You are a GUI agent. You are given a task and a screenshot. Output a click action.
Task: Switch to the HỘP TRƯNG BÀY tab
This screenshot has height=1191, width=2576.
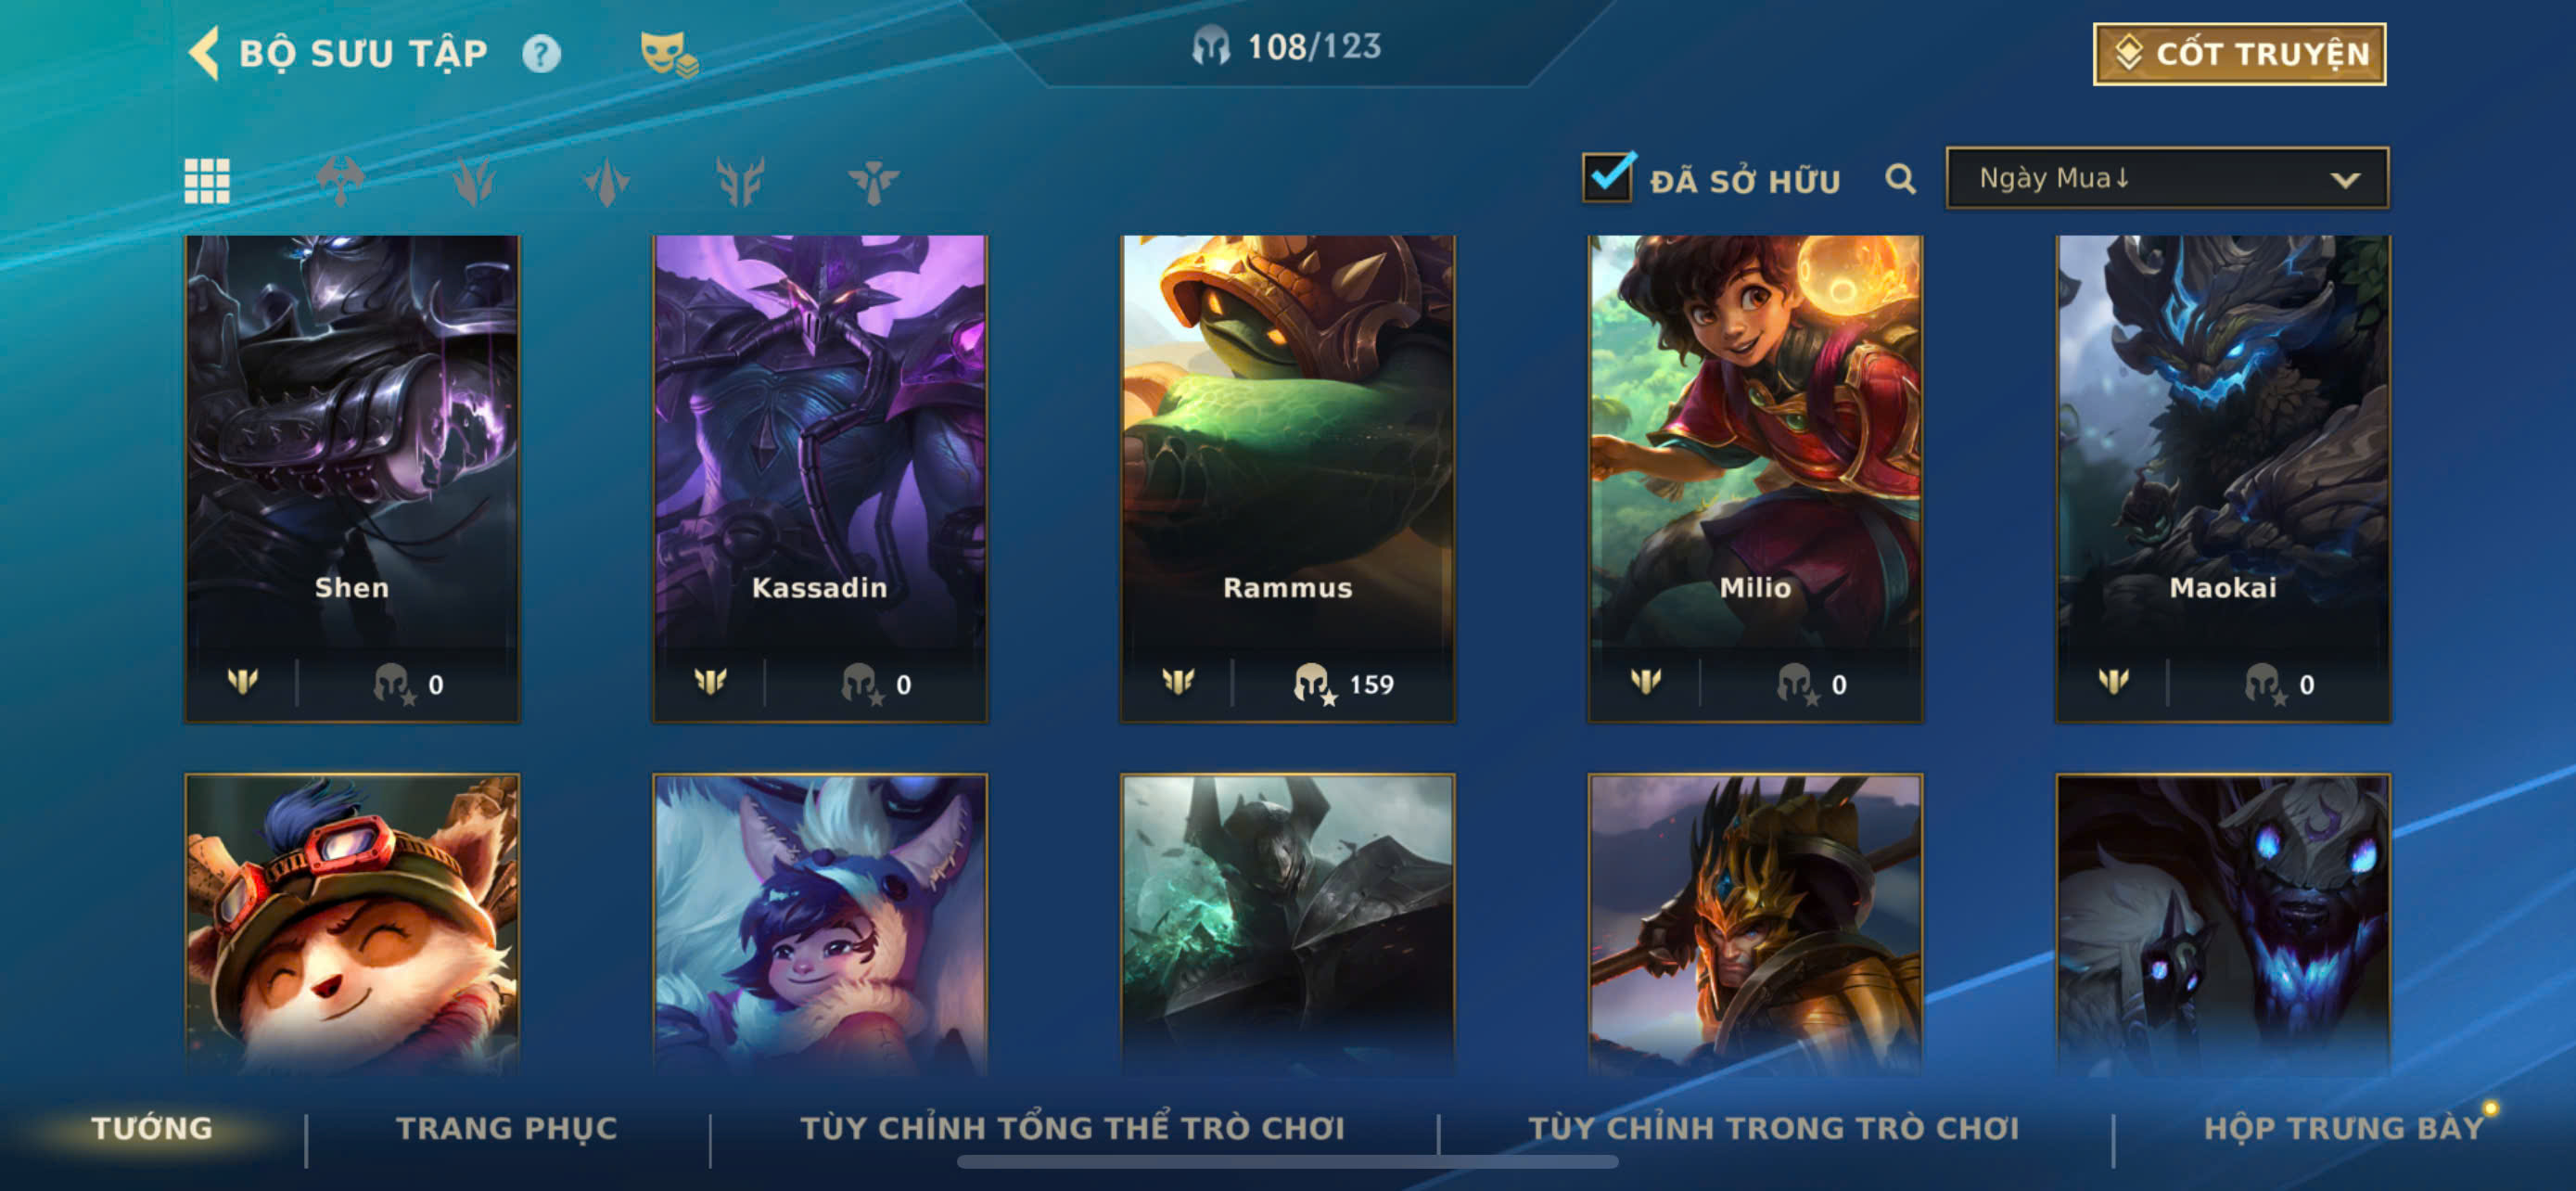tap(2343, 1128)
